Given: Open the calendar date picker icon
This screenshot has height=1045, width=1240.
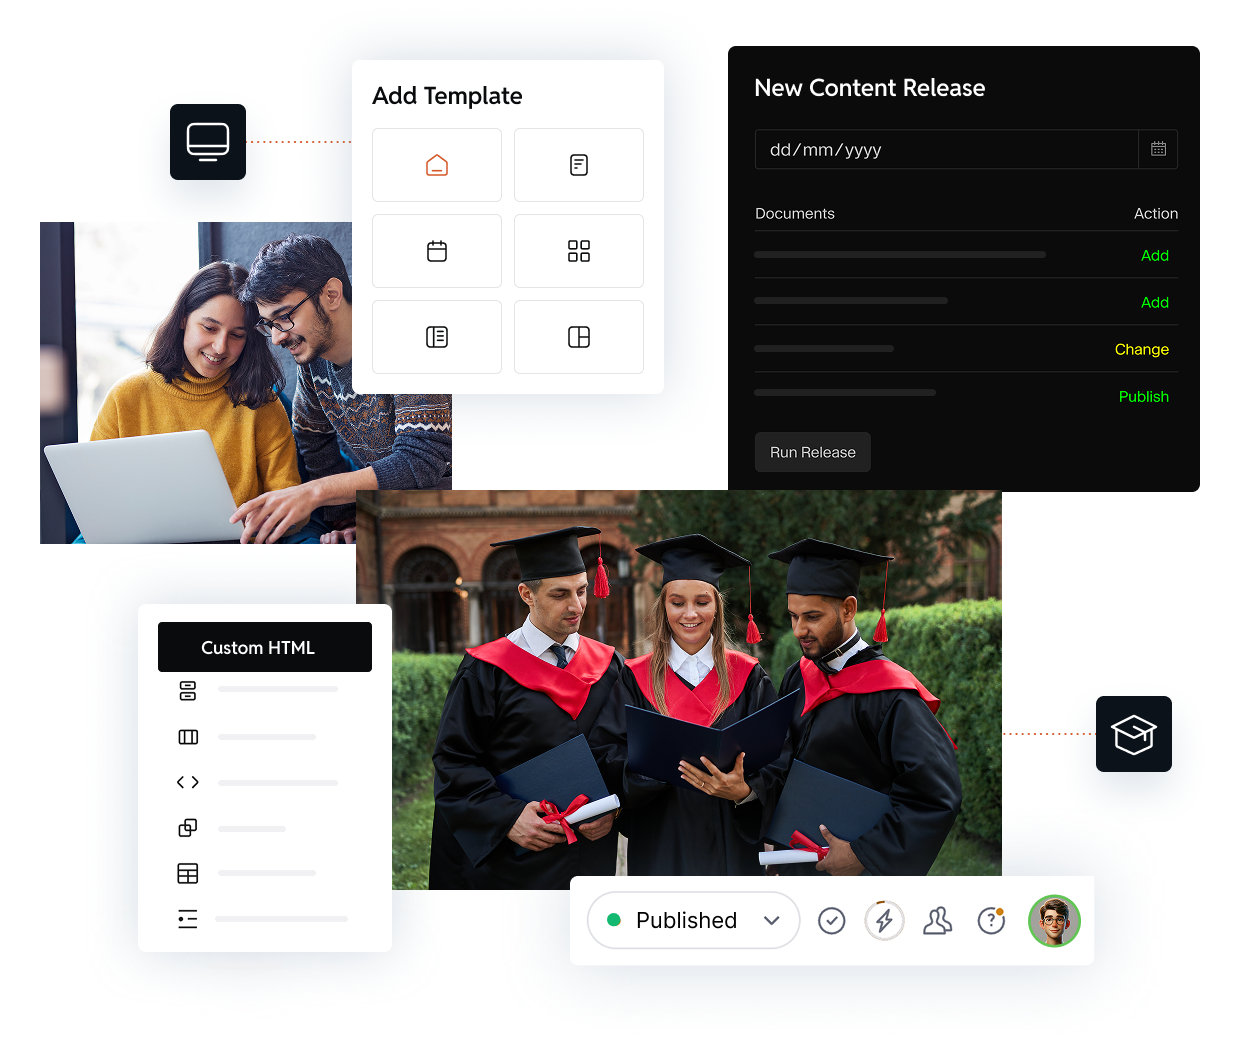Looking at the screenshot, I should coord(1158,149).
